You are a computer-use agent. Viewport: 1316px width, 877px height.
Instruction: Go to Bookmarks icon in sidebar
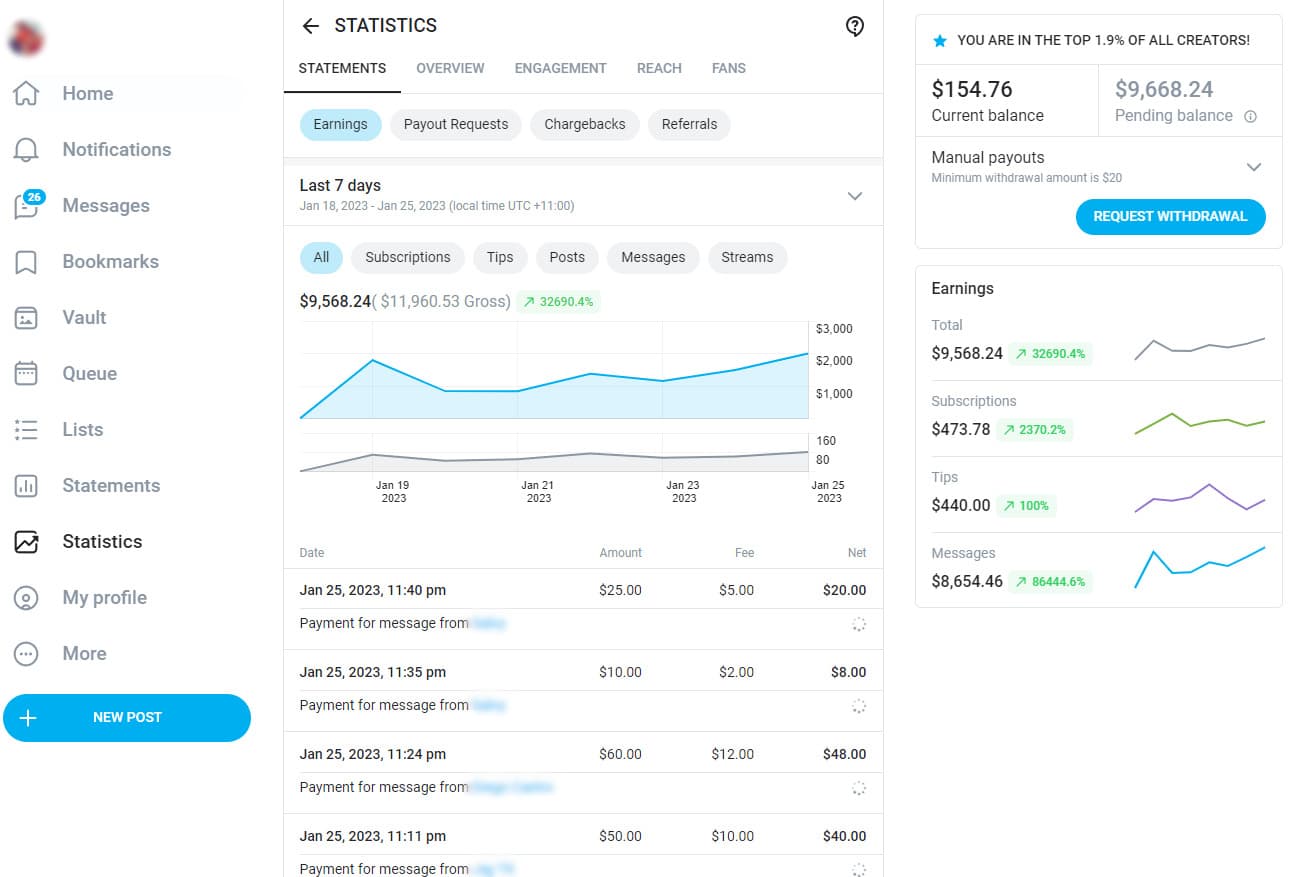point(26,262)
